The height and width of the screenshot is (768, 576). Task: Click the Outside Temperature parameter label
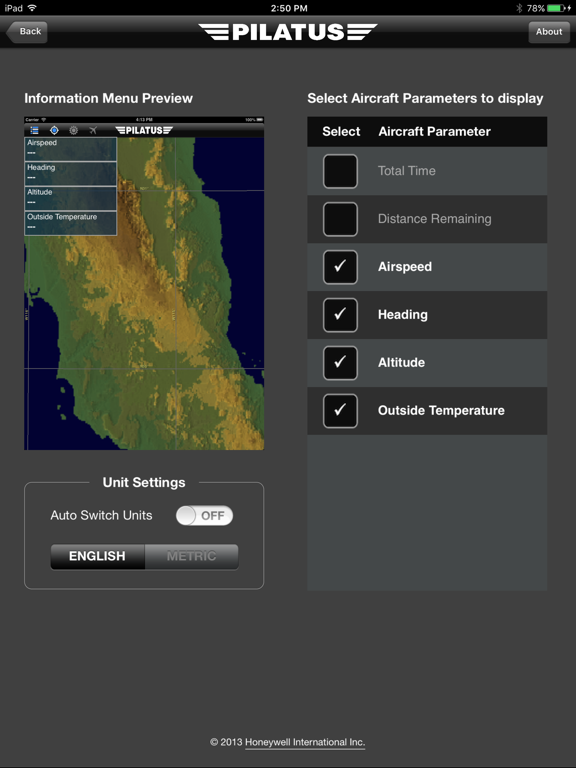tap(441, 410)
